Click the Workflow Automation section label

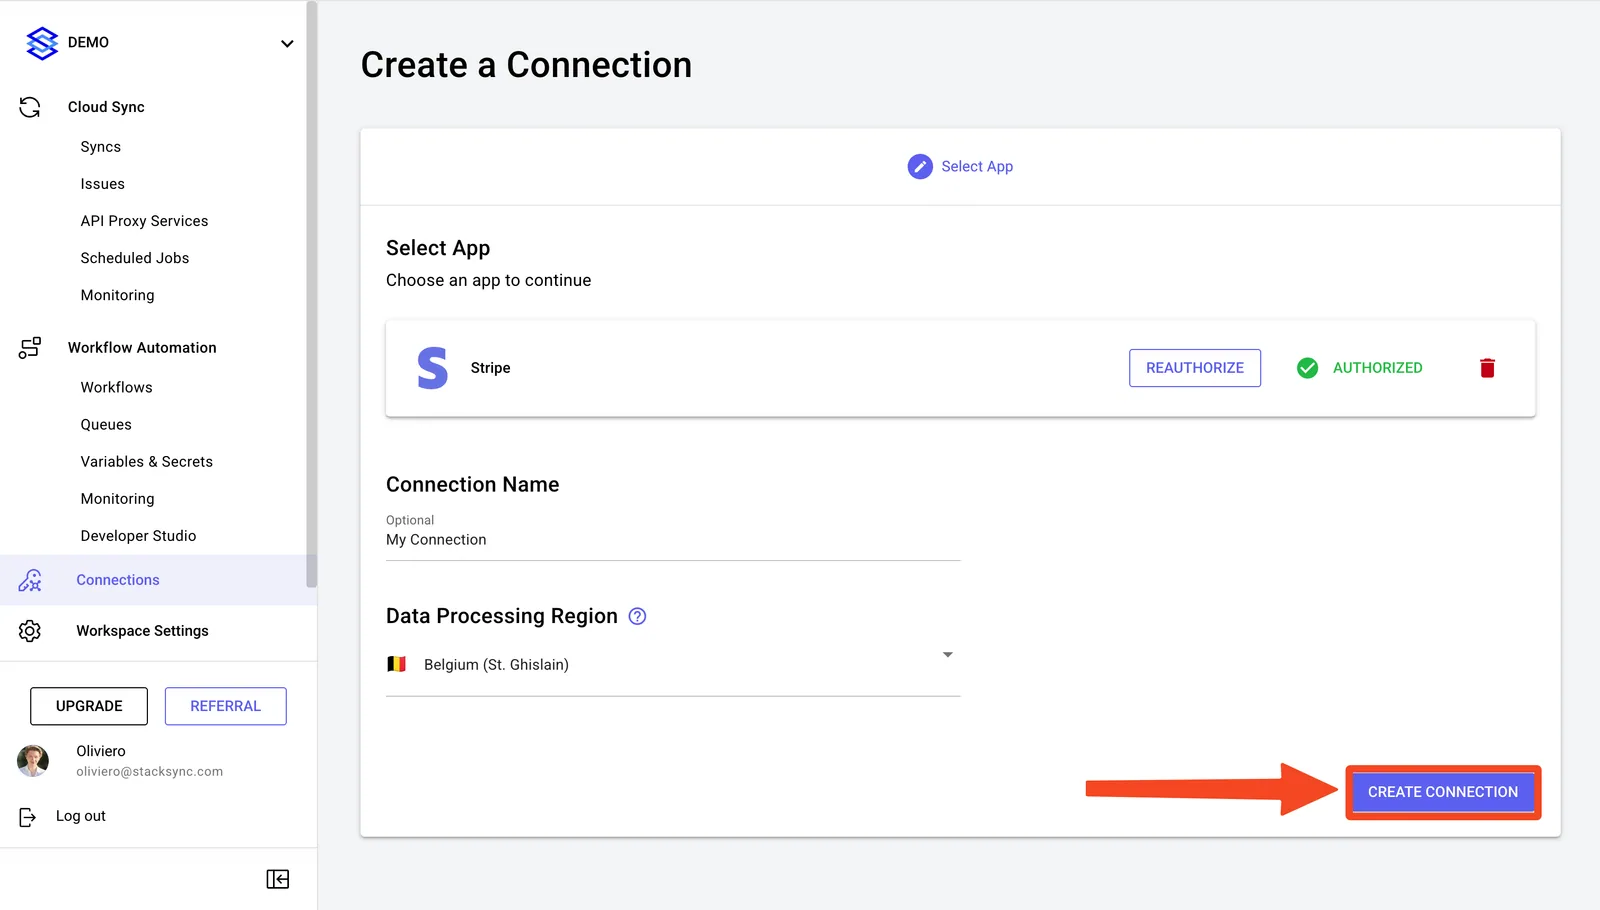(142, 348)
